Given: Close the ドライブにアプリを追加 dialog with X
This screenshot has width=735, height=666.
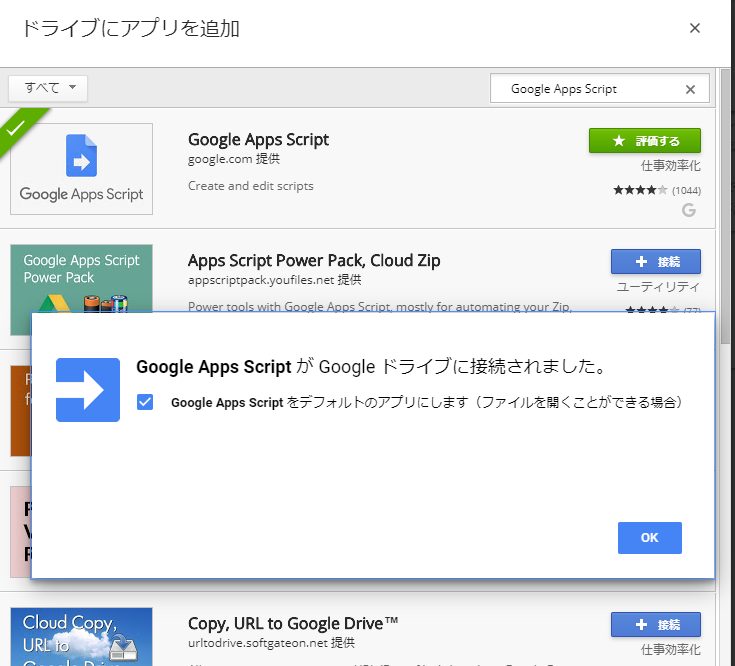Looking at the screenshot, I should (x=695, y=28).
